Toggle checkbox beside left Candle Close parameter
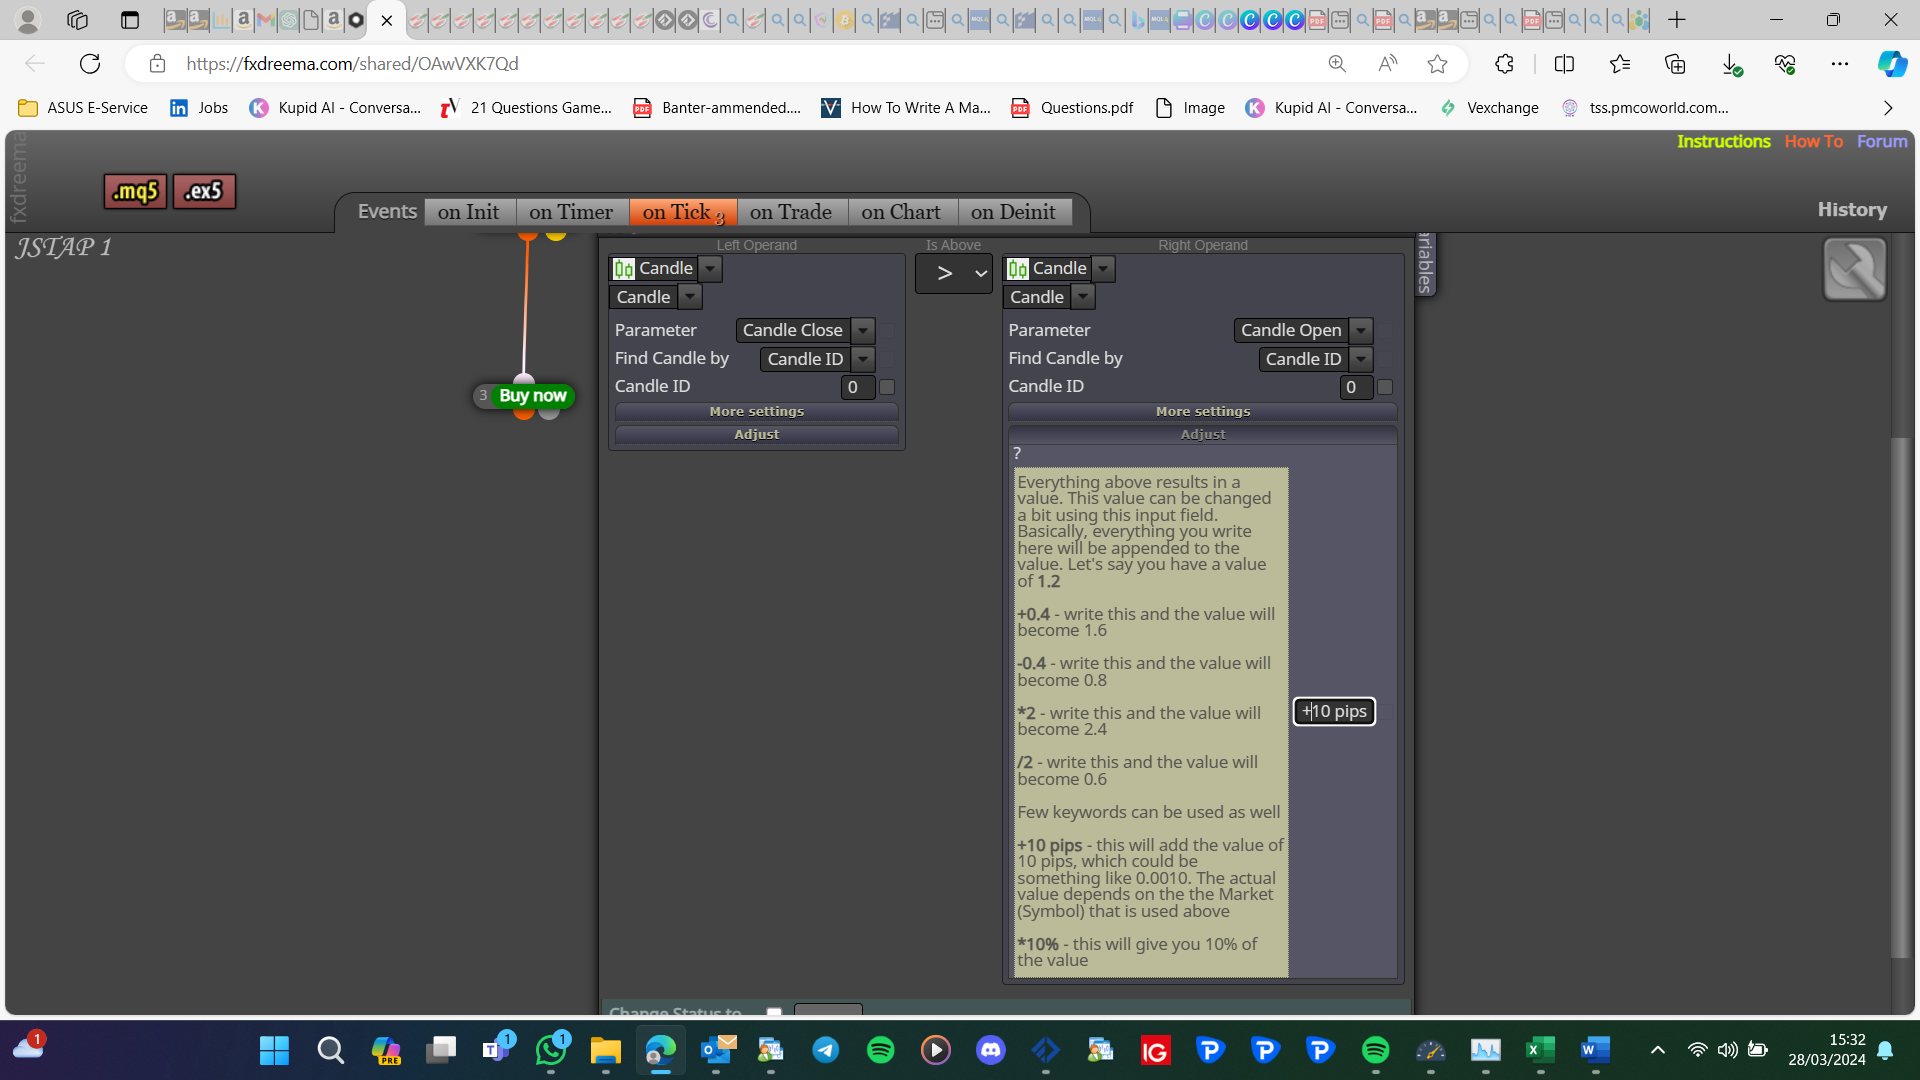 tap(887, 330)
